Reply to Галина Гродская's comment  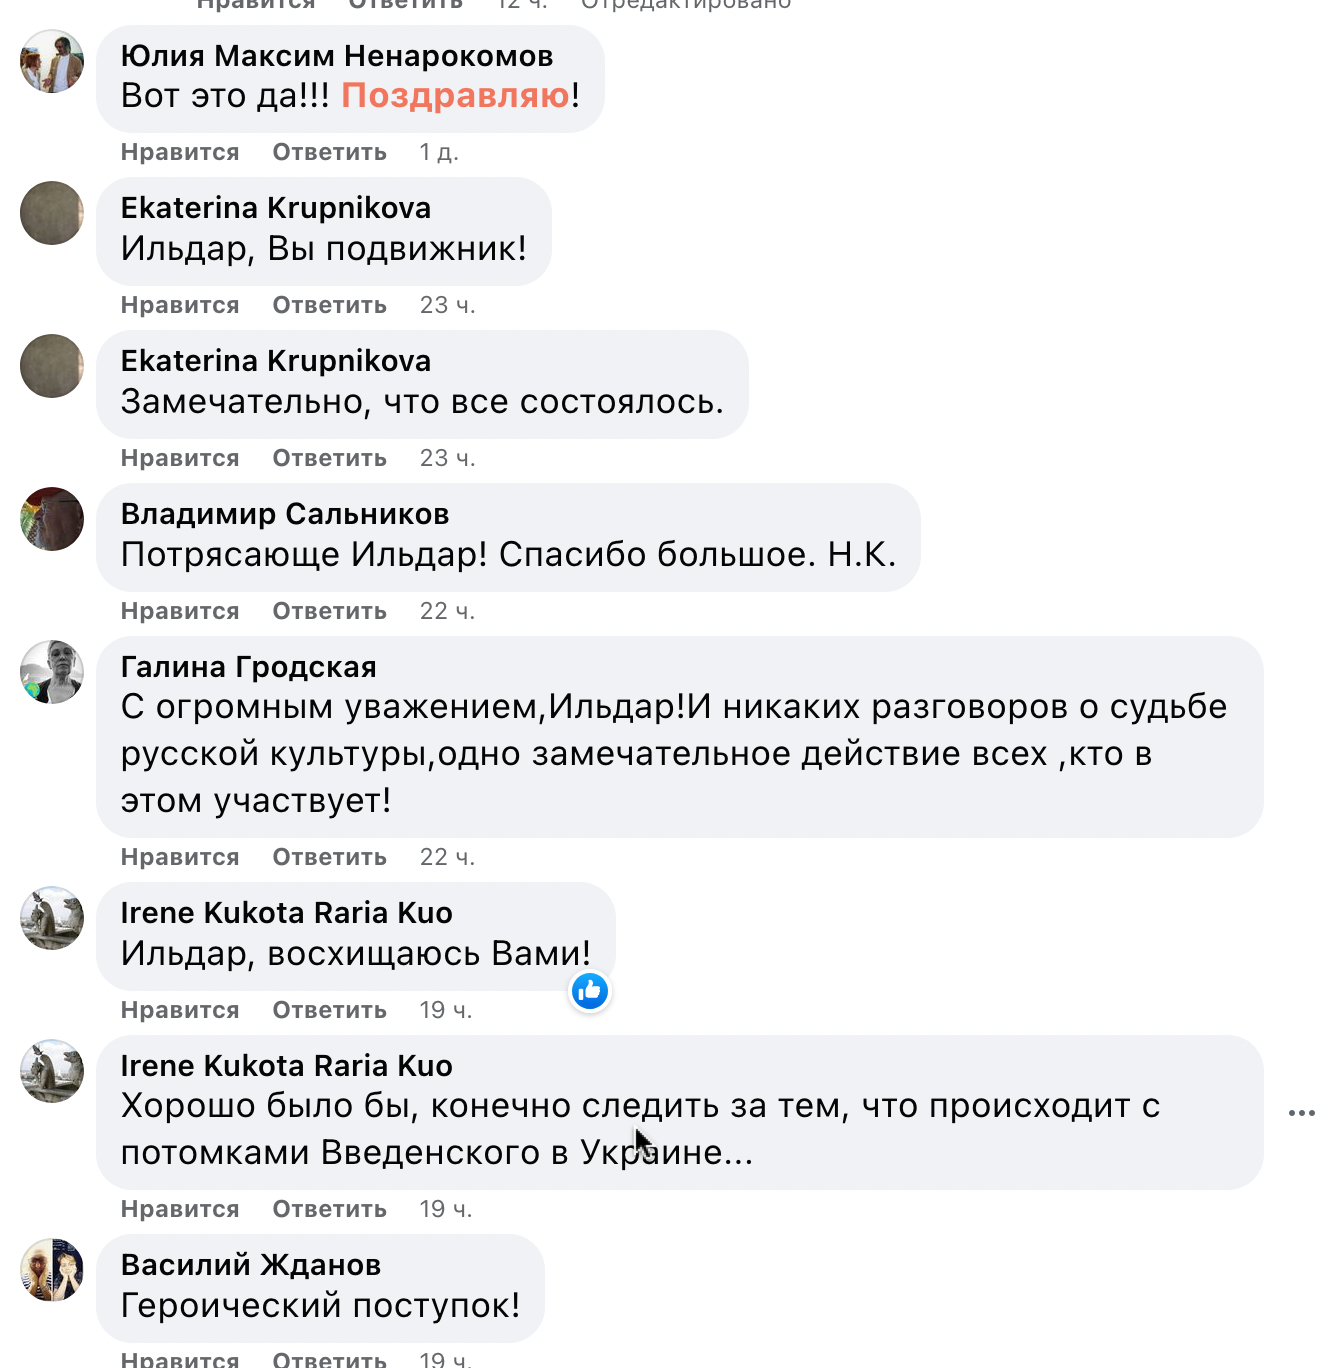pos(329,857)
